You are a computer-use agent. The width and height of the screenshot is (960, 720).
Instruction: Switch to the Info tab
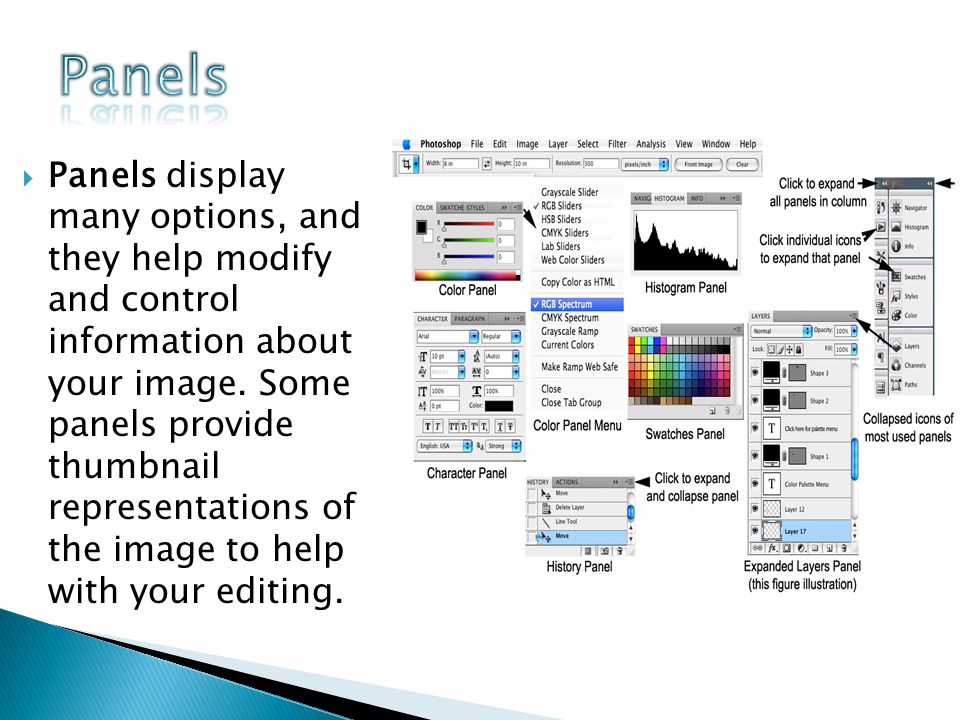tap(696, 198)
